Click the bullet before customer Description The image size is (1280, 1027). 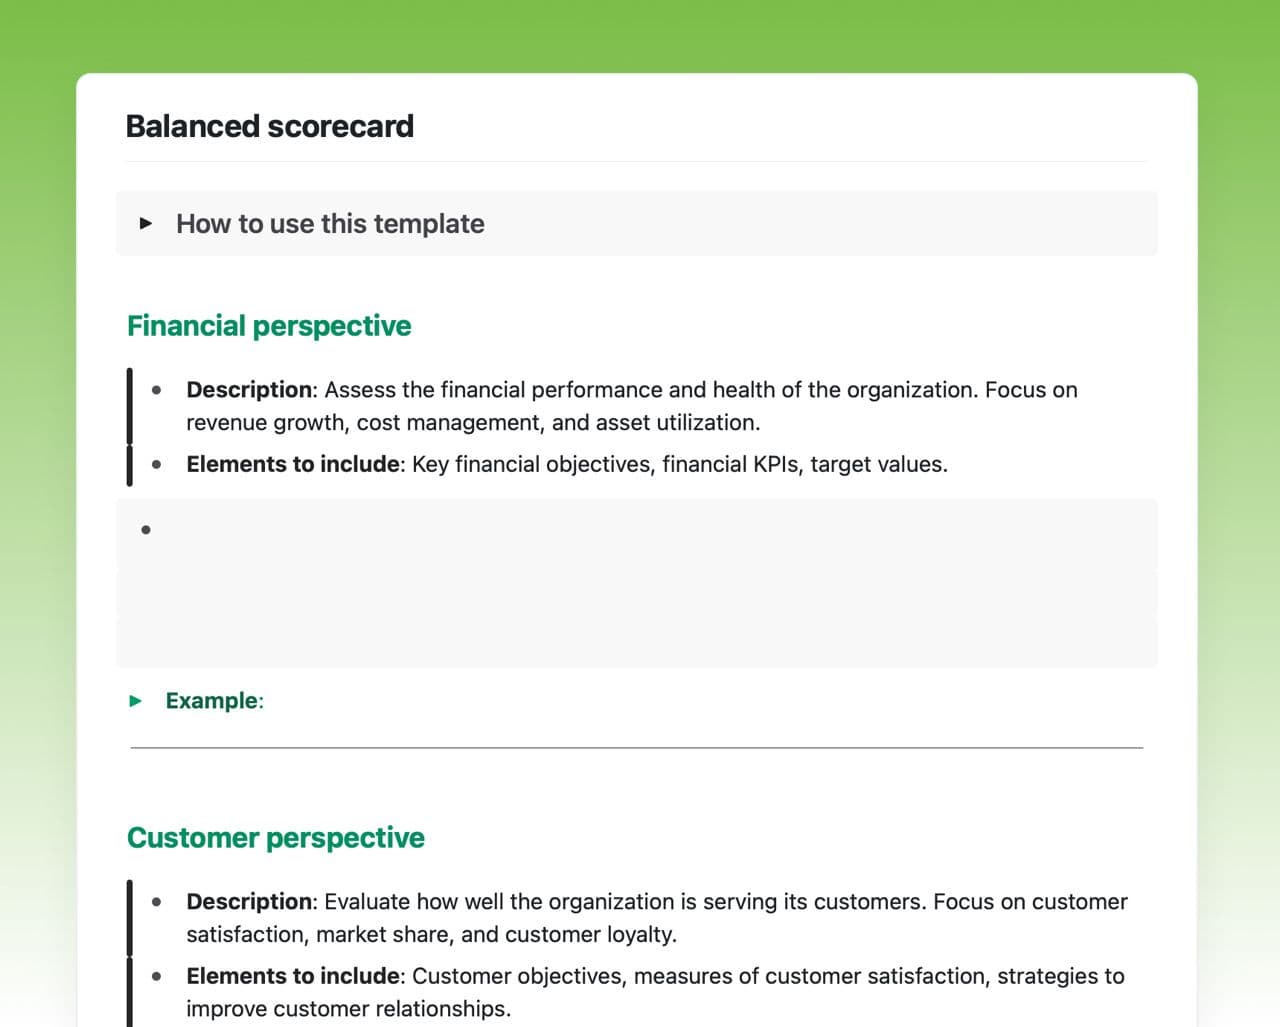157,902
